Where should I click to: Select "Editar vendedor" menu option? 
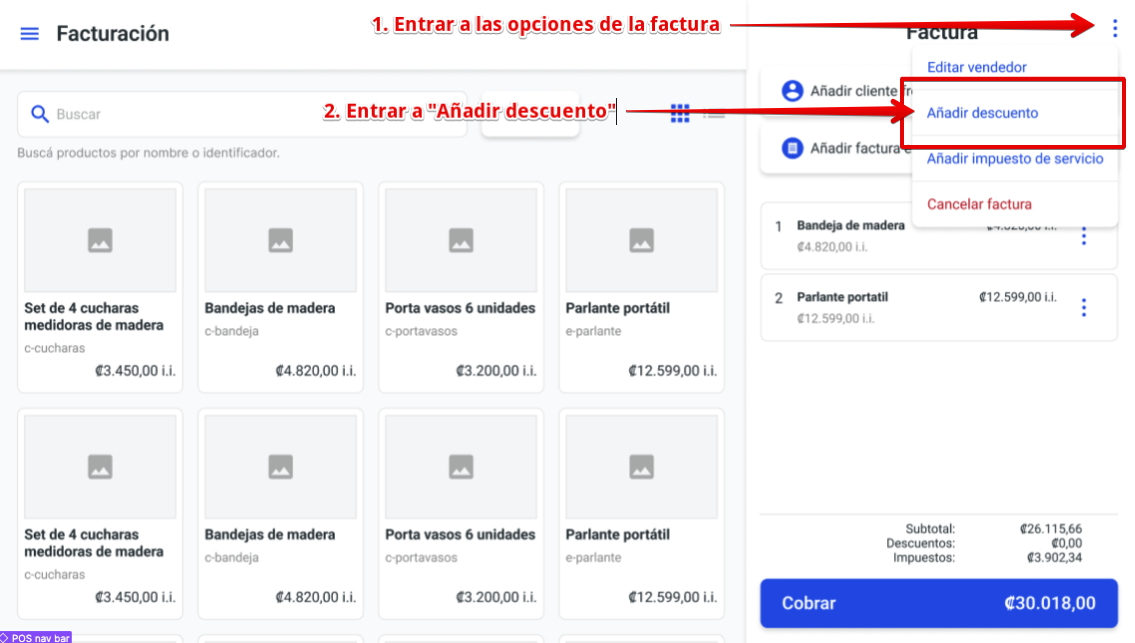click(977, 67)
